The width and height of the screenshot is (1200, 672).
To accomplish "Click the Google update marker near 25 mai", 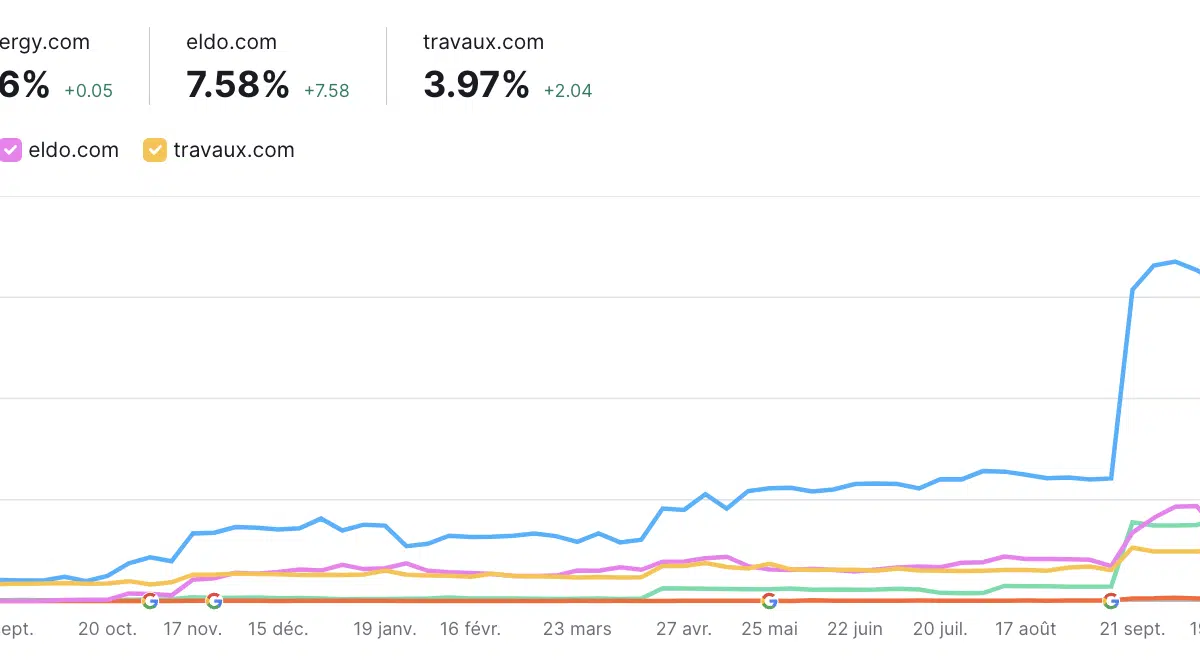I will pyautogui.click(x=769, y=601).
